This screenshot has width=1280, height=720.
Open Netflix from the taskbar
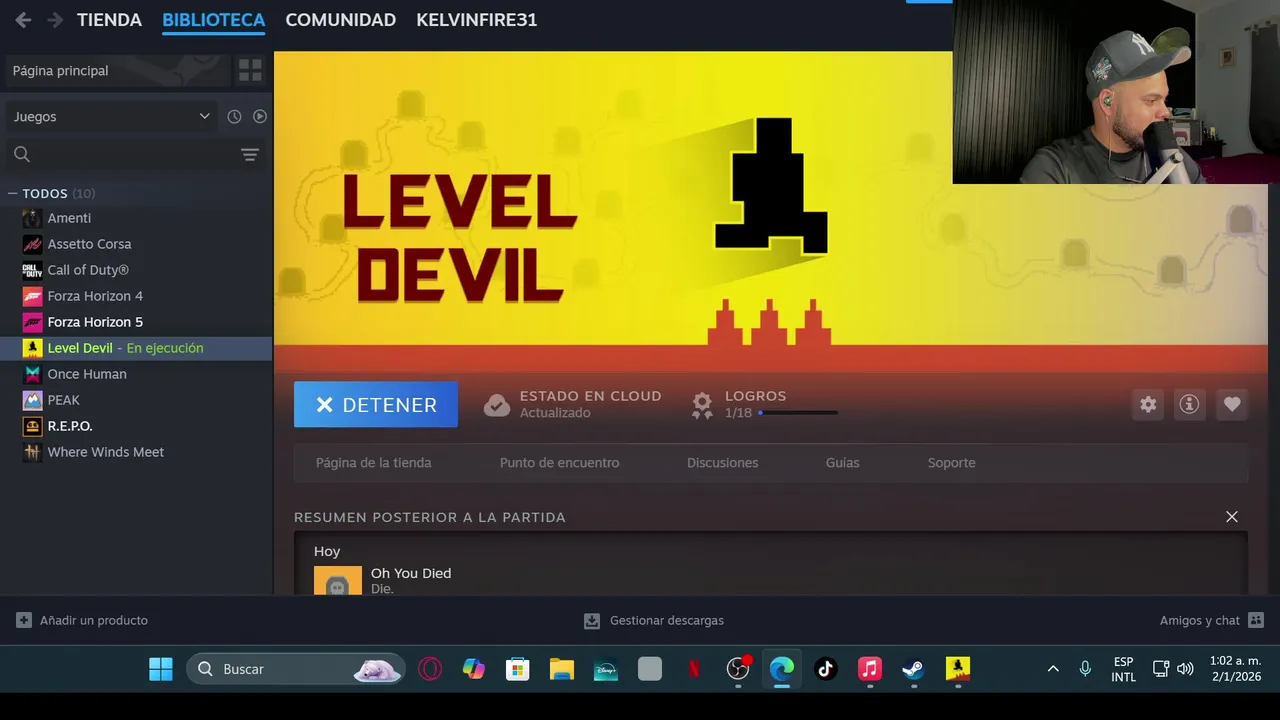pos(694,669)
